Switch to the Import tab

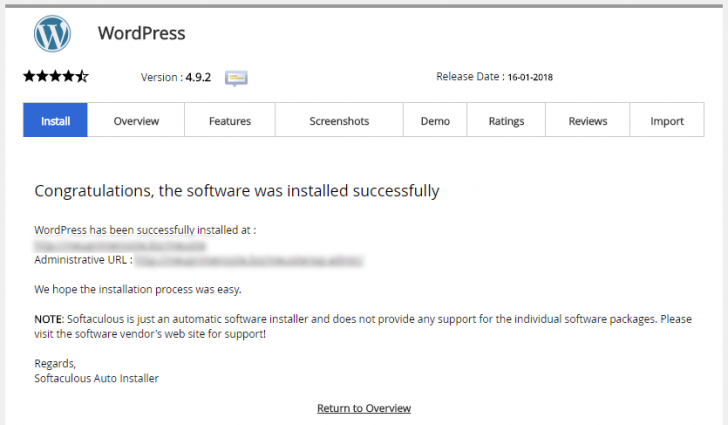click(667, 121)
